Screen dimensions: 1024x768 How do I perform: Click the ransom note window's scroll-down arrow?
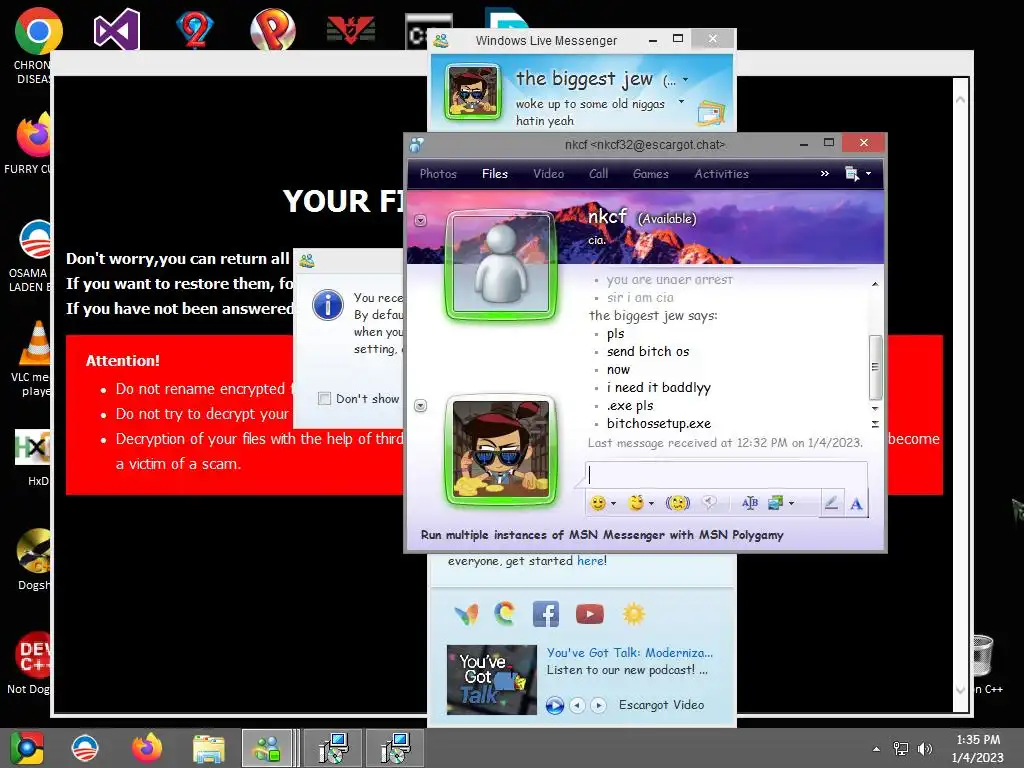960,689
